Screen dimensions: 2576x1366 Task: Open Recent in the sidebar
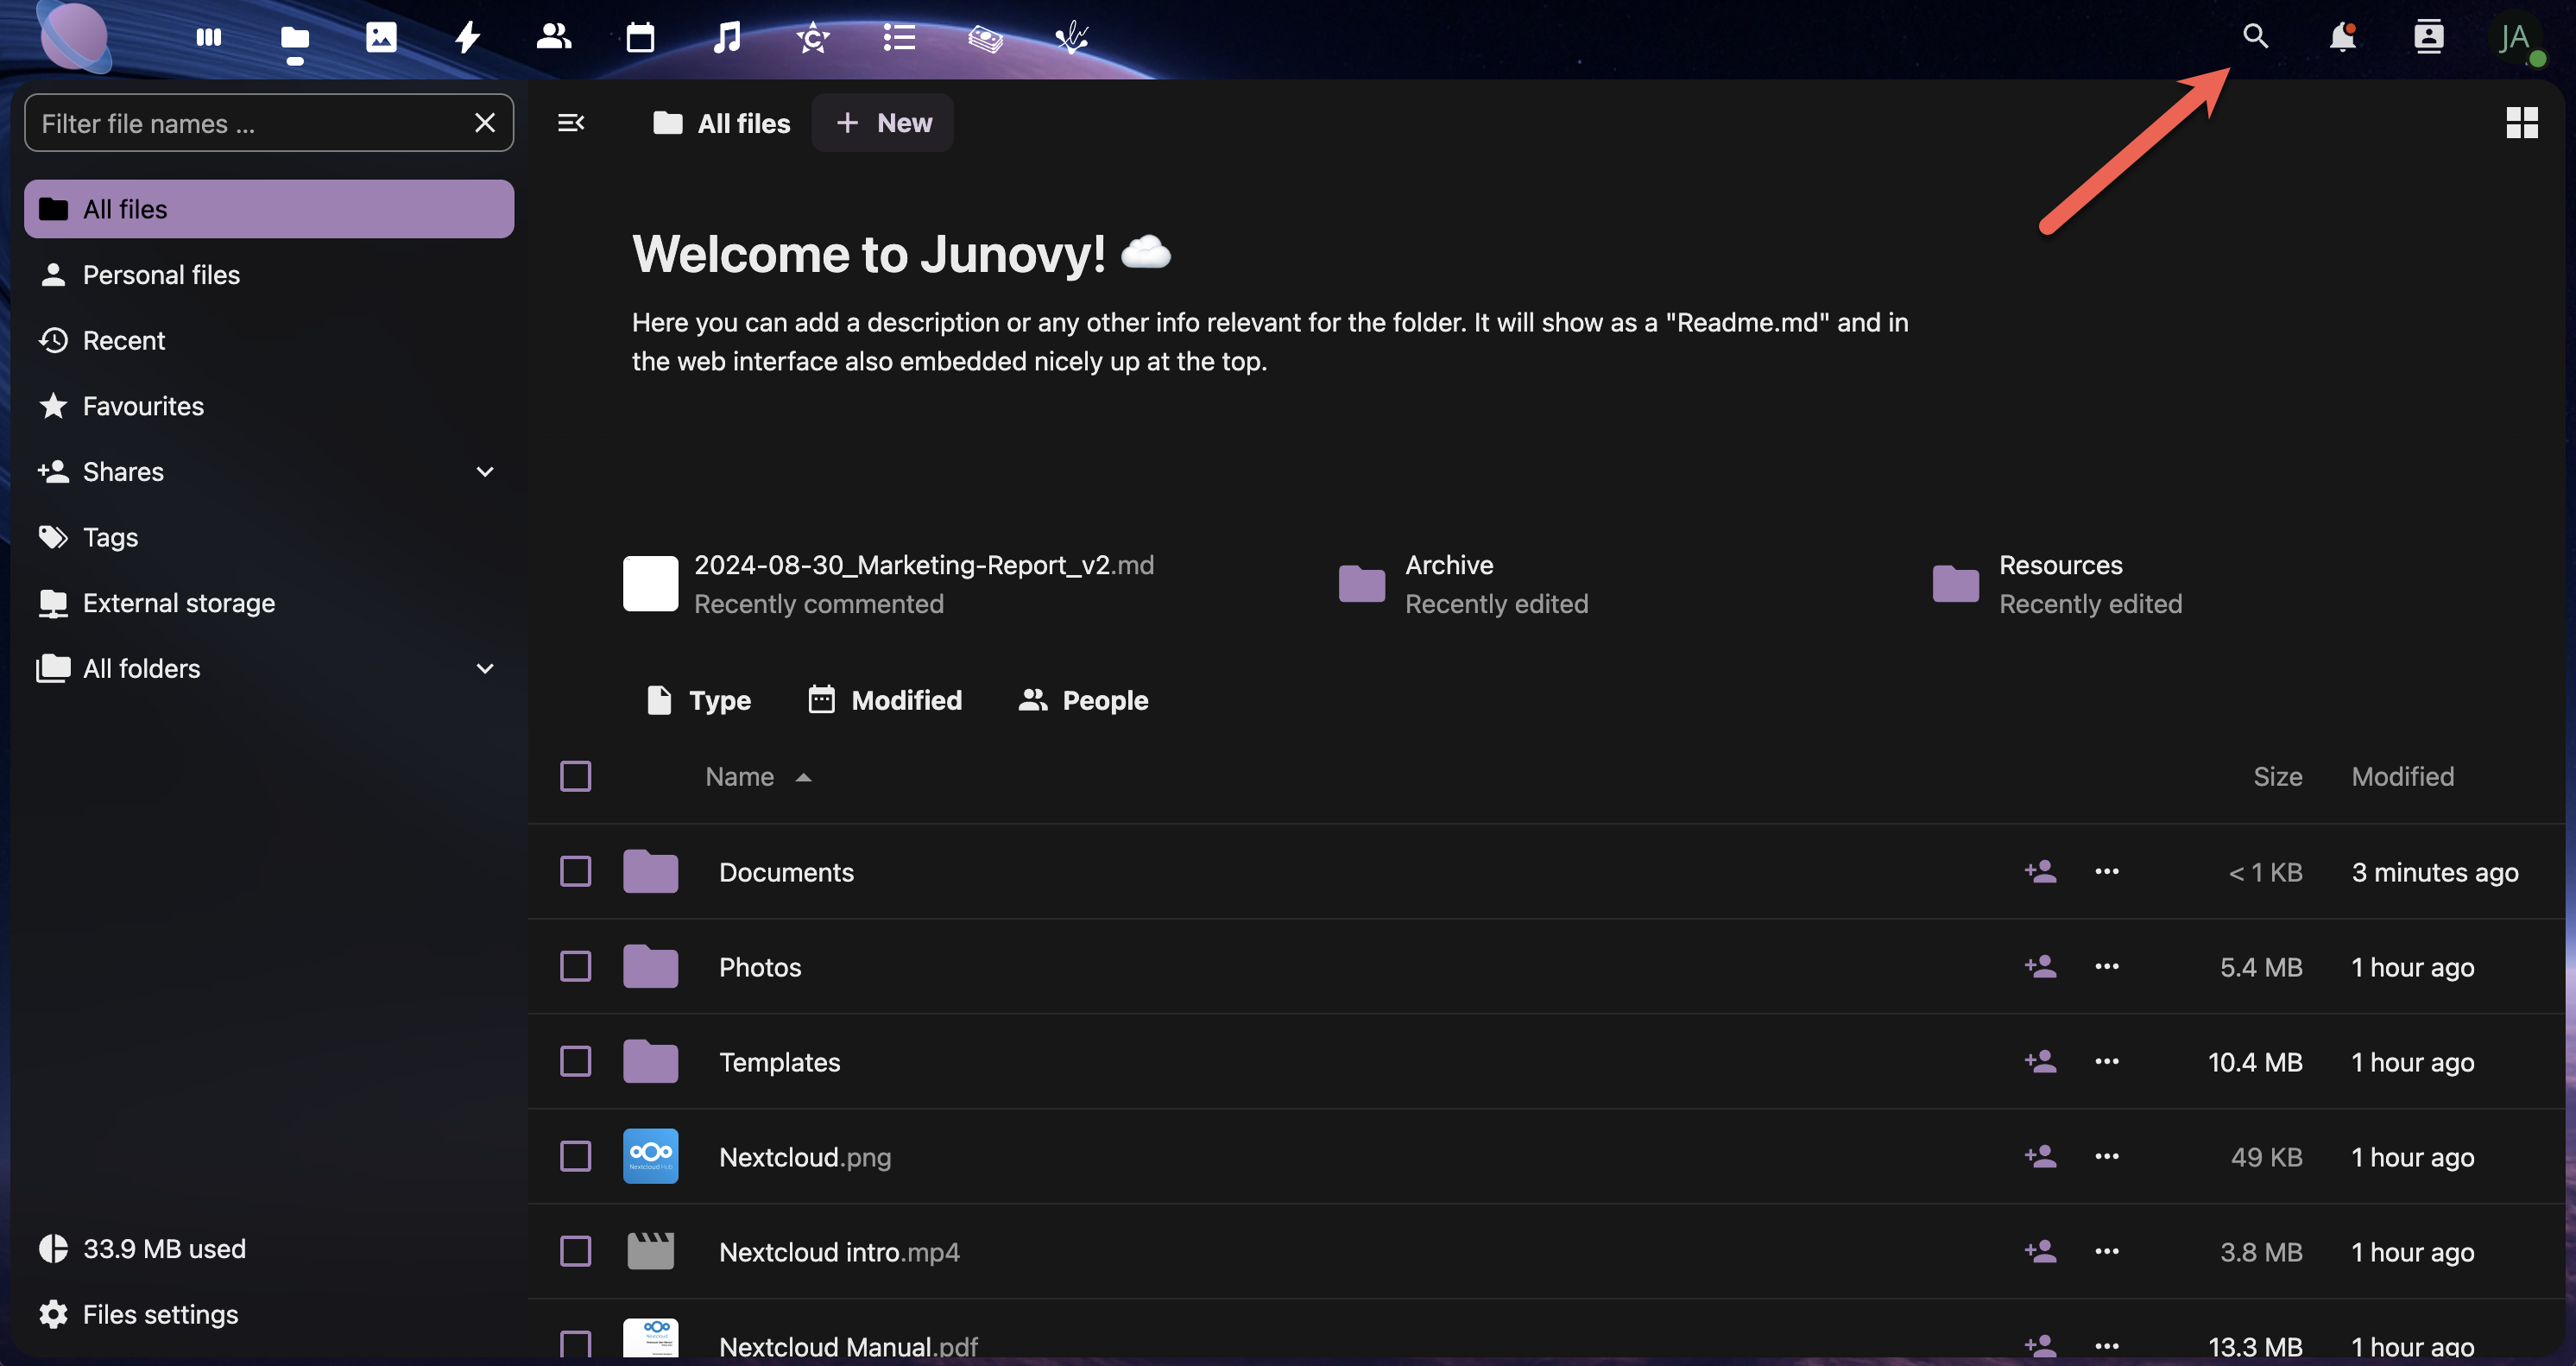coord(123,340)
